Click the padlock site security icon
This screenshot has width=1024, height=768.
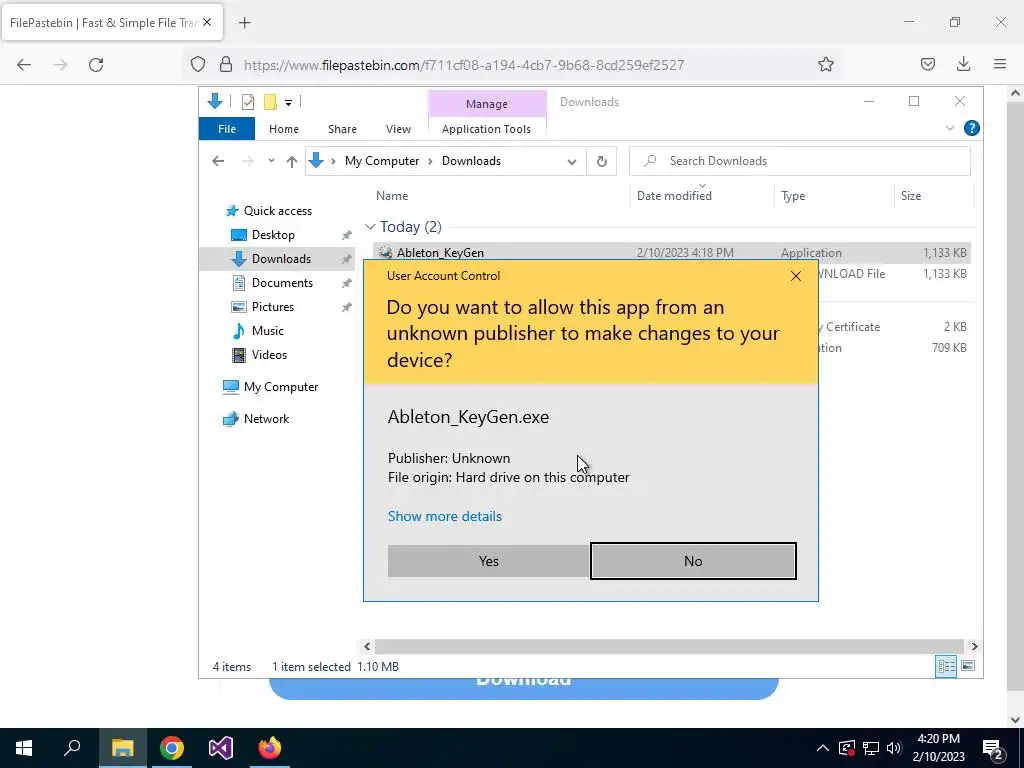pos(226,64)
